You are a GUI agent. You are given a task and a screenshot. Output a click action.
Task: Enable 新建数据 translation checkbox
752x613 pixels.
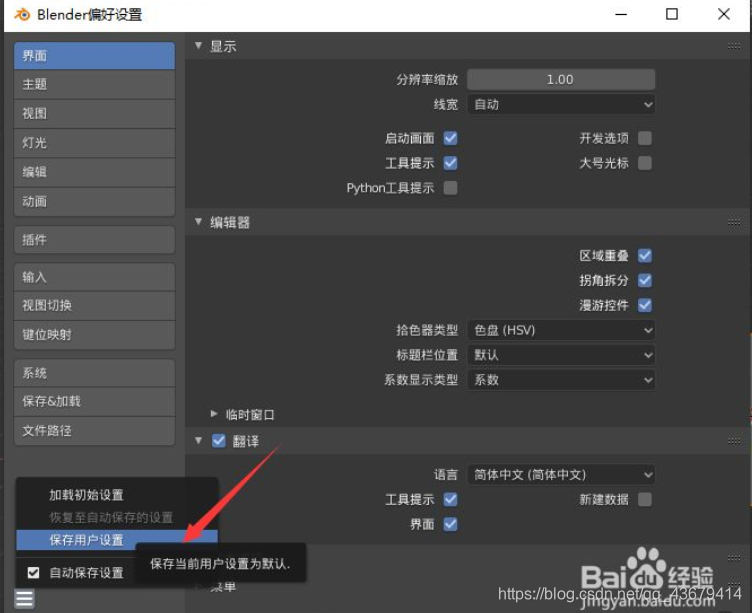[x=645, y=499]
